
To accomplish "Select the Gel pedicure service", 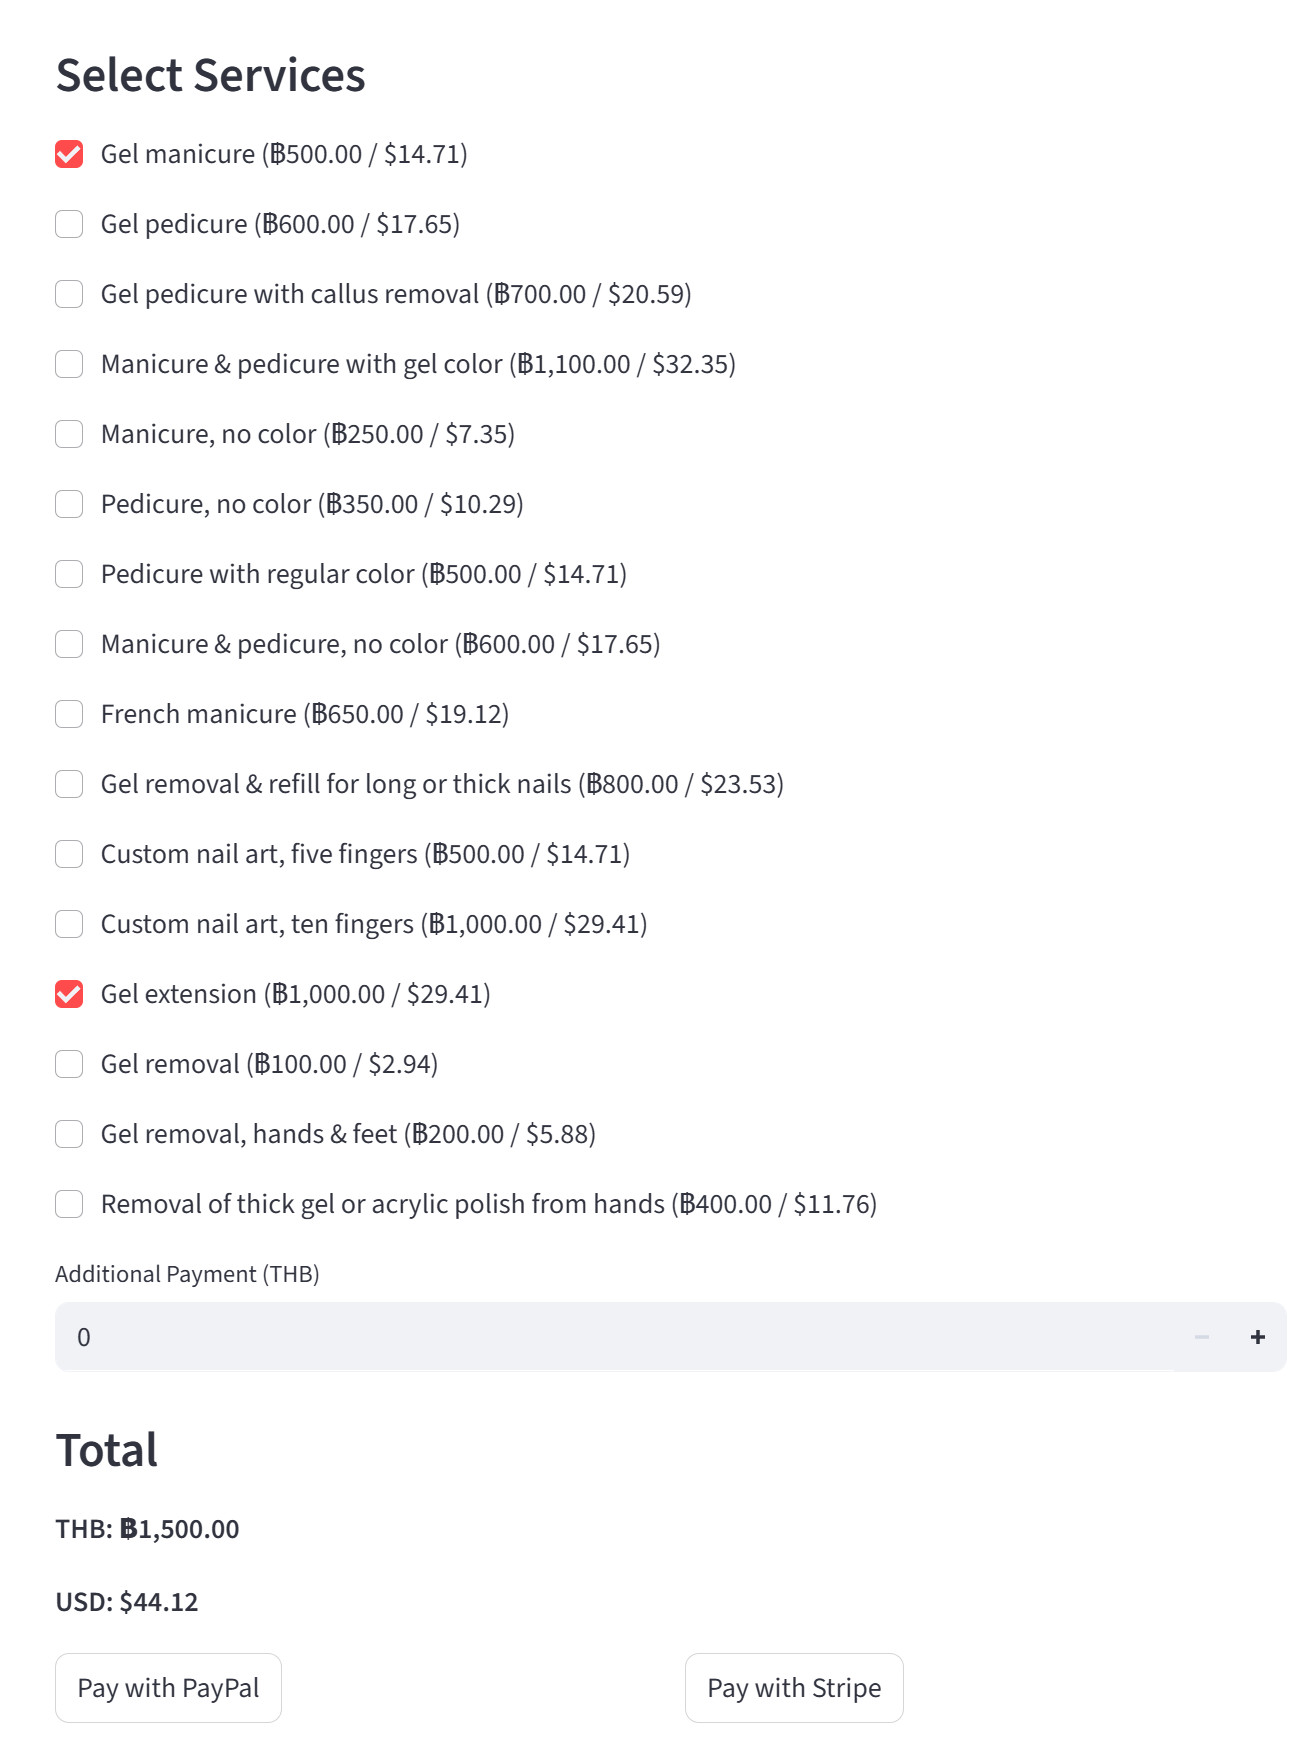I will 69,224.
